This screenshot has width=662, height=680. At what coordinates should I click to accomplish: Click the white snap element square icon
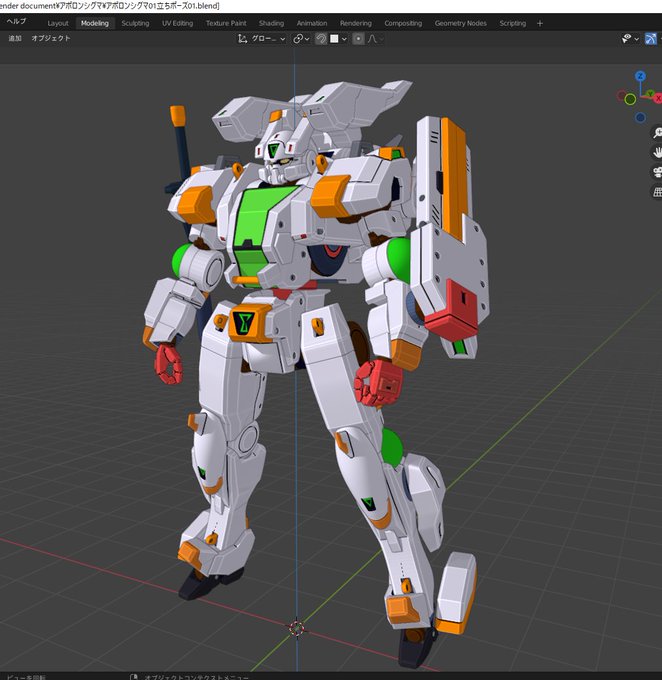[x=334, y=39]
